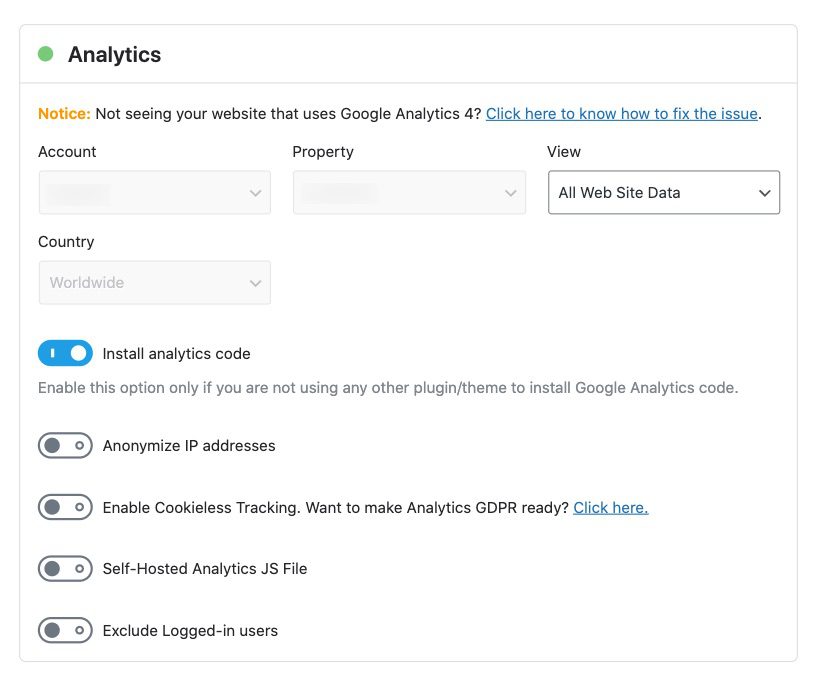Viewport: 822px width, 682px height.
Task: Toggle off Install analytics code
Action: (65, 353)
